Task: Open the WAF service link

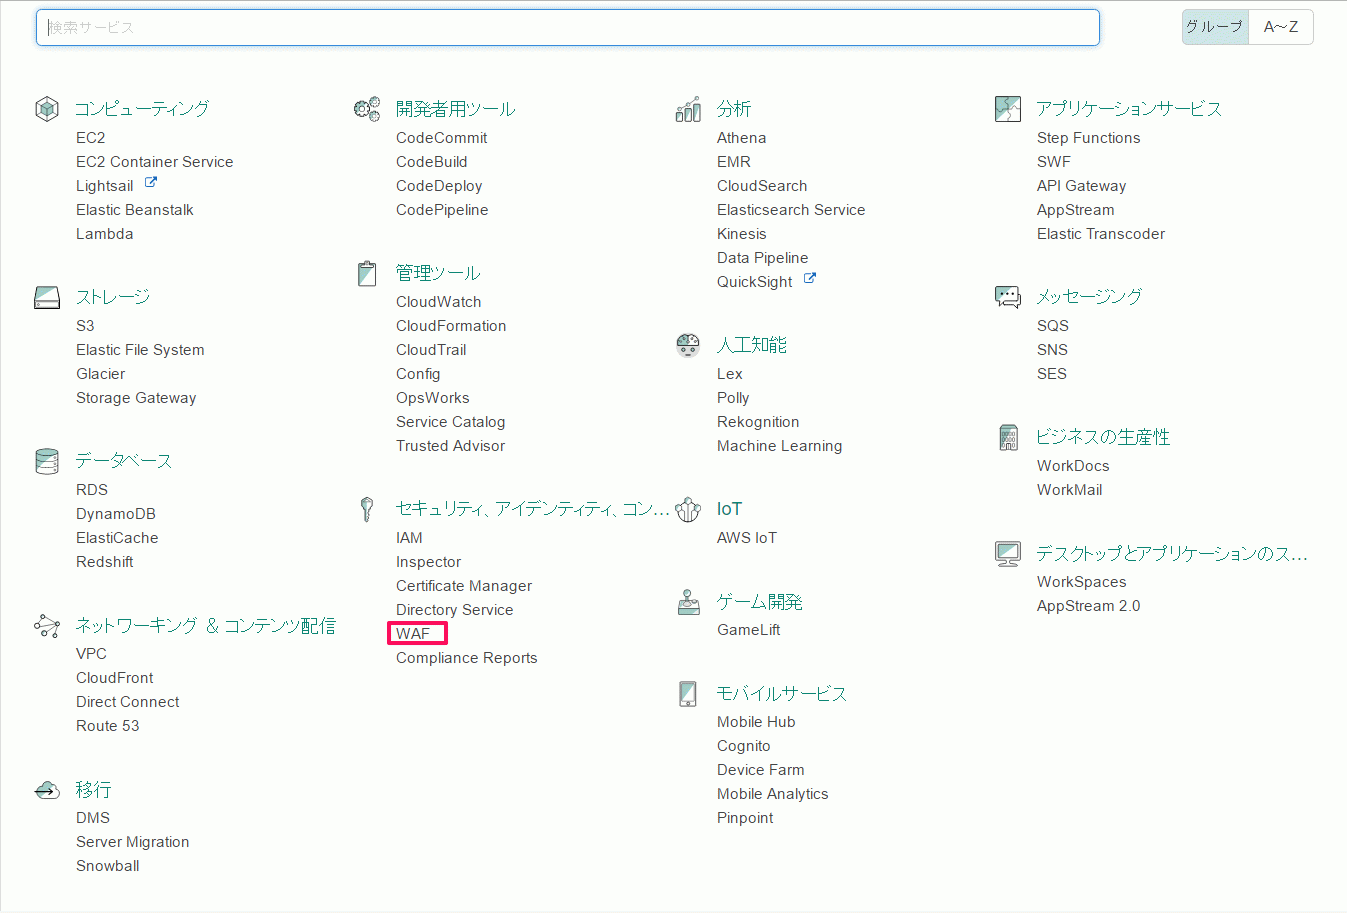Action: [x=413, y=634]
